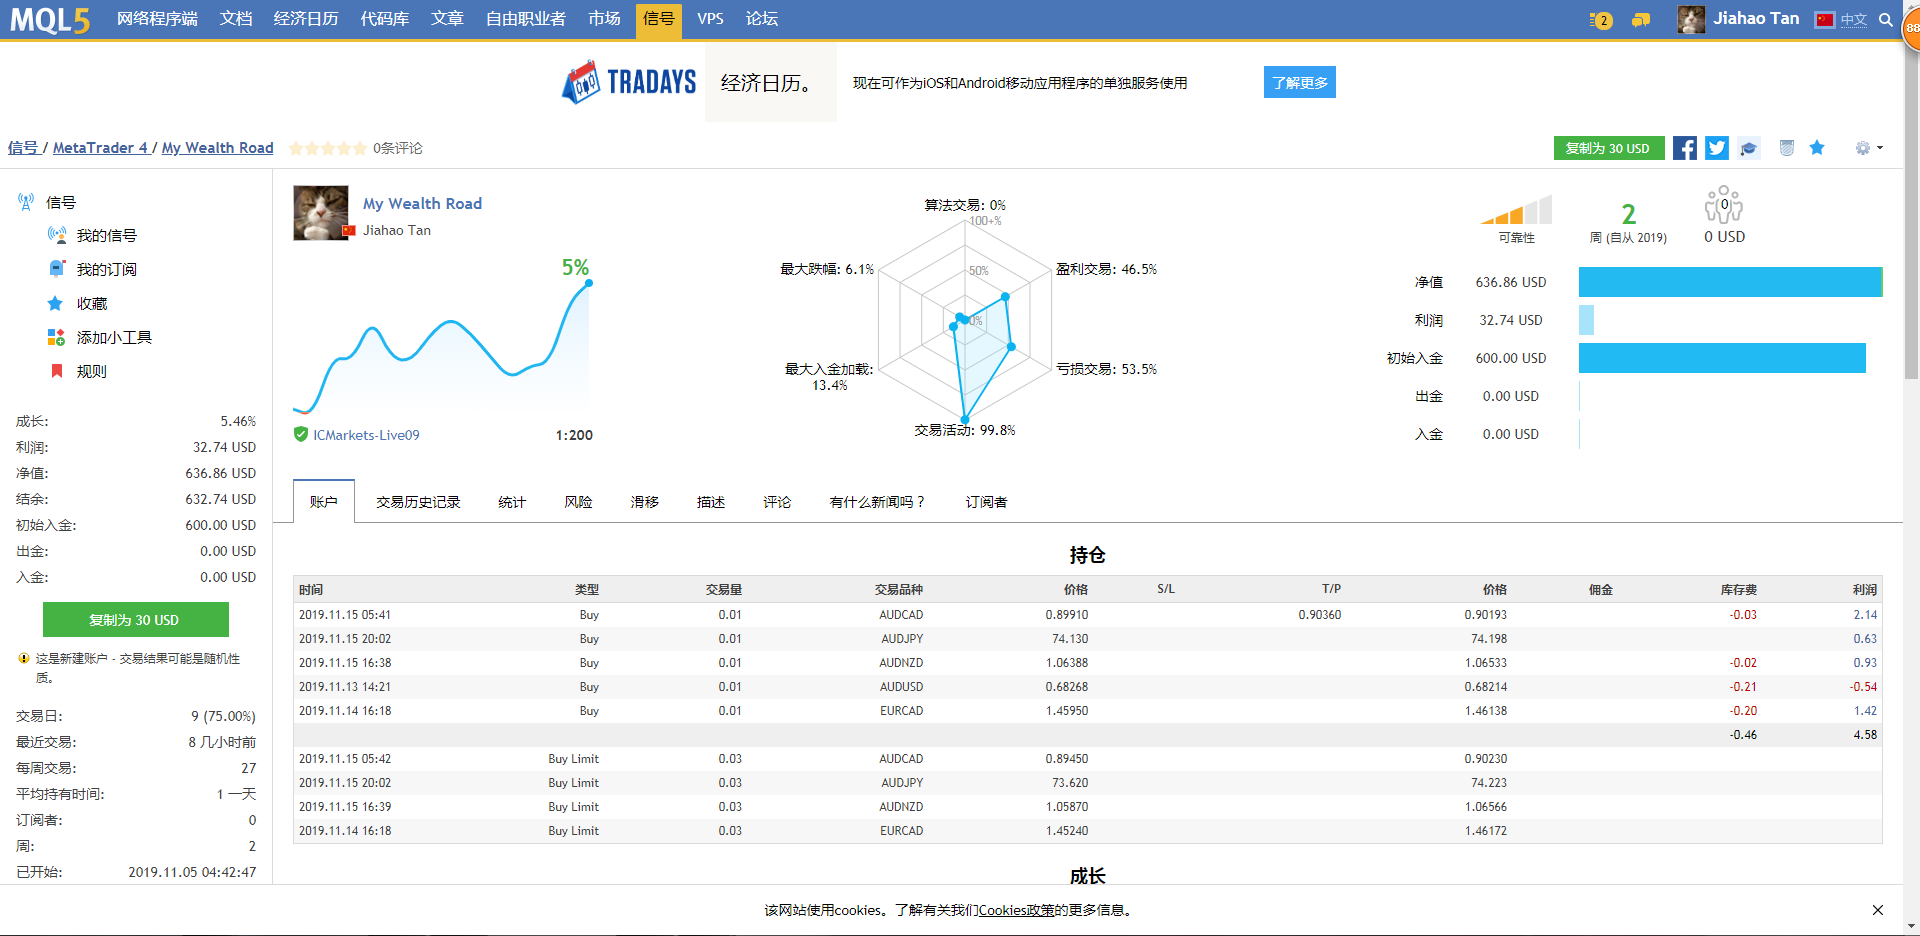Click the MQL5 logo

(50, 19)
